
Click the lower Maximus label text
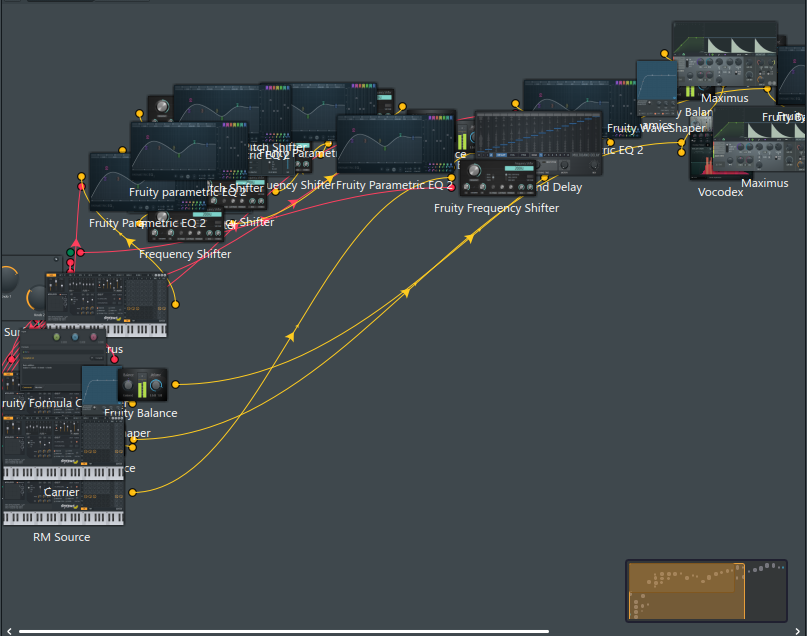click(764, 183)
